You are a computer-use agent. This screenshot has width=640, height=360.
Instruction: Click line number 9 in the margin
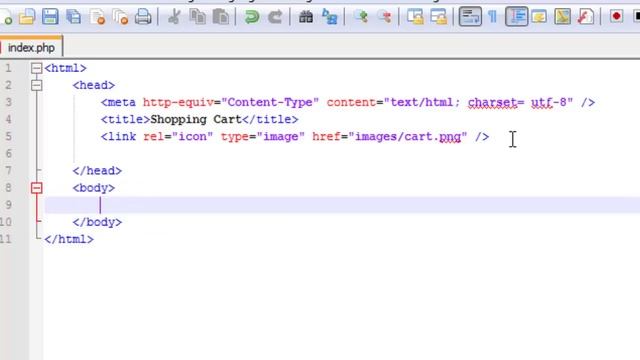8,205
